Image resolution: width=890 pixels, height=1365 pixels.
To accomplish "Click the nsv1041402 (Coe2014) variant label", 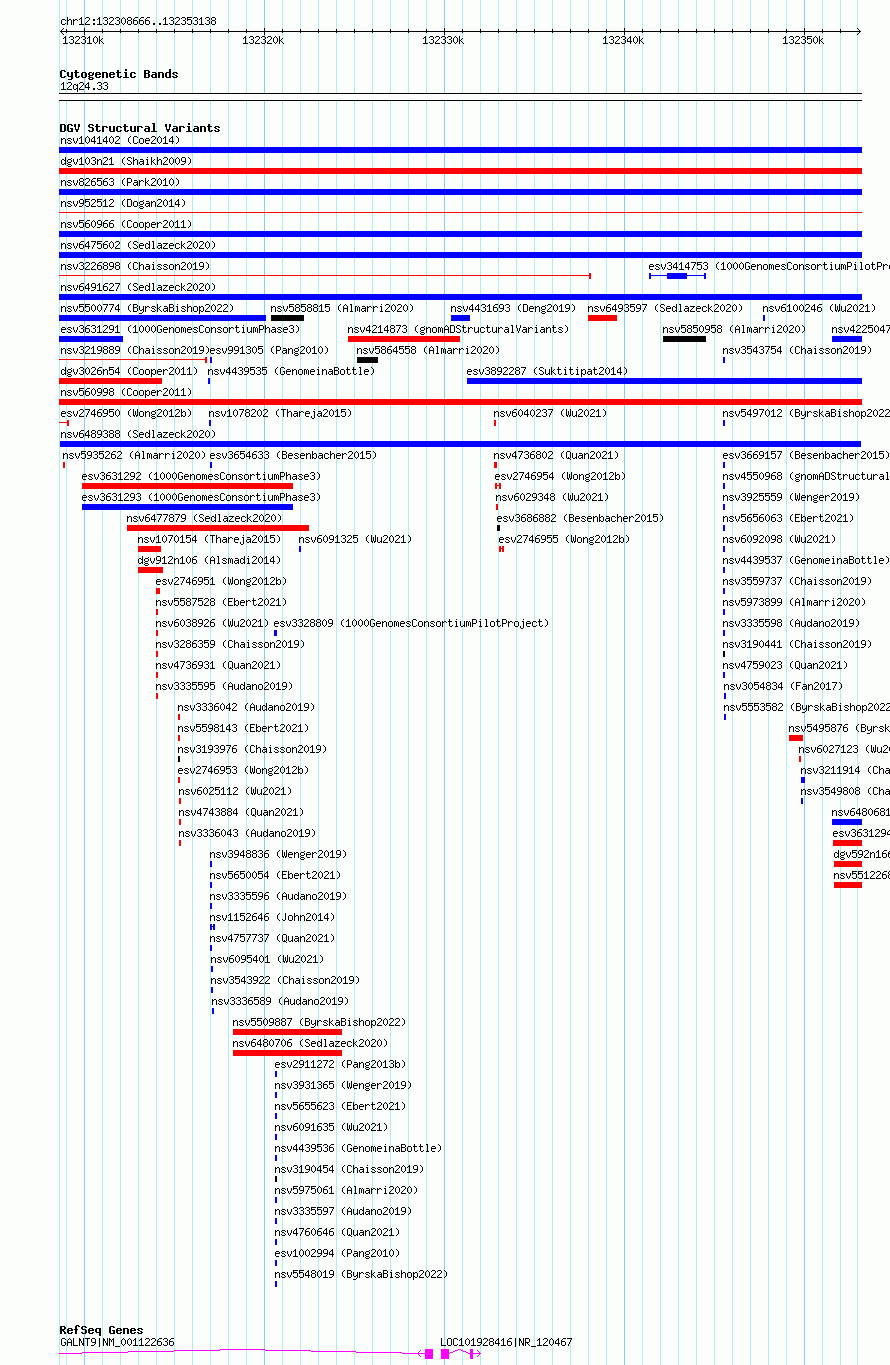I will [x=120, y=140].
